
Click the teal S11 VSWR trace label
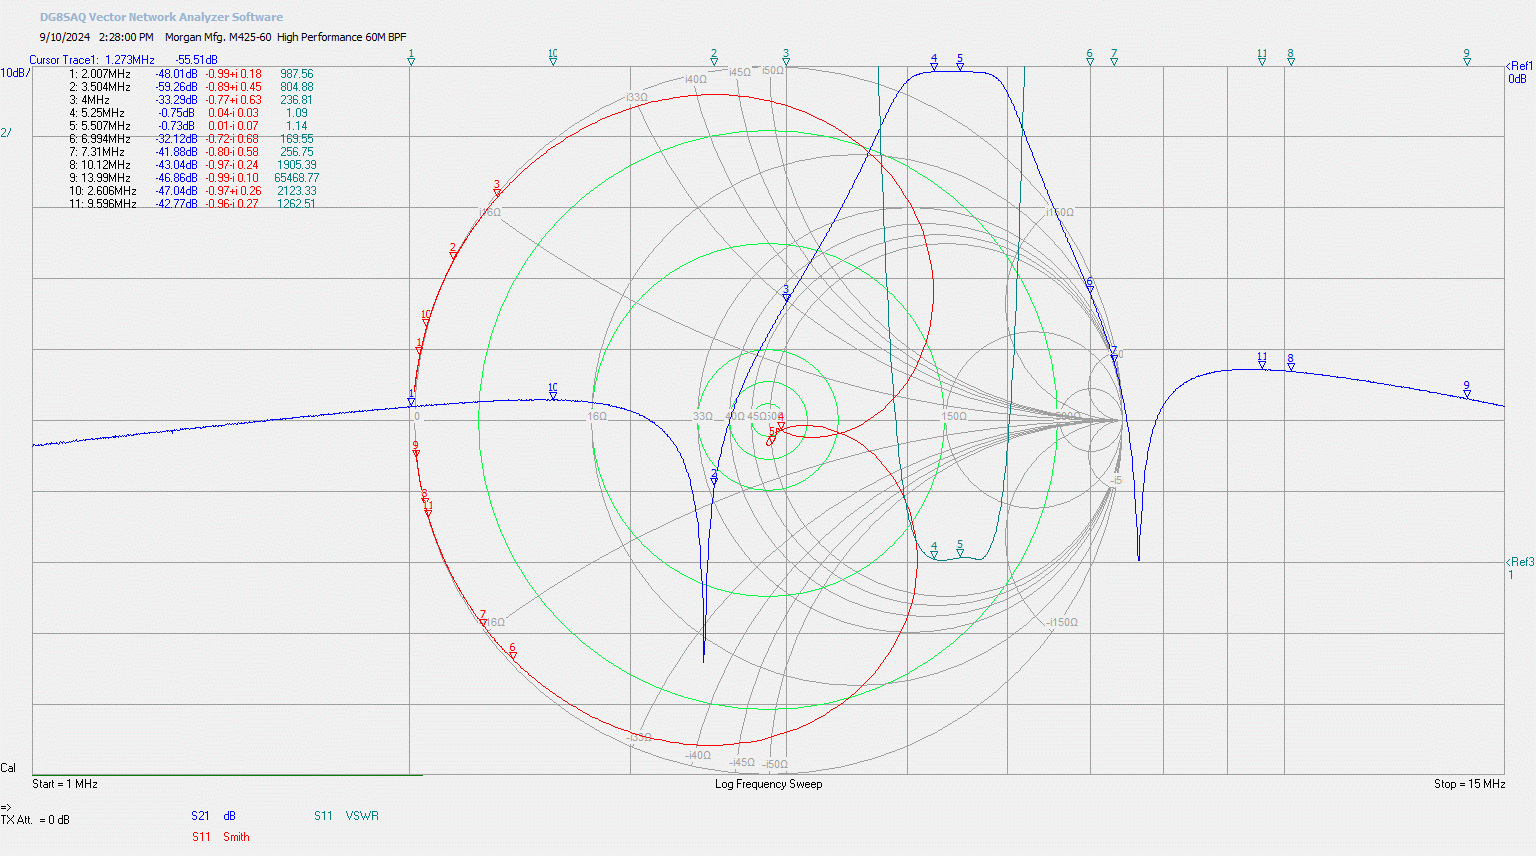(x=346, y=816)
